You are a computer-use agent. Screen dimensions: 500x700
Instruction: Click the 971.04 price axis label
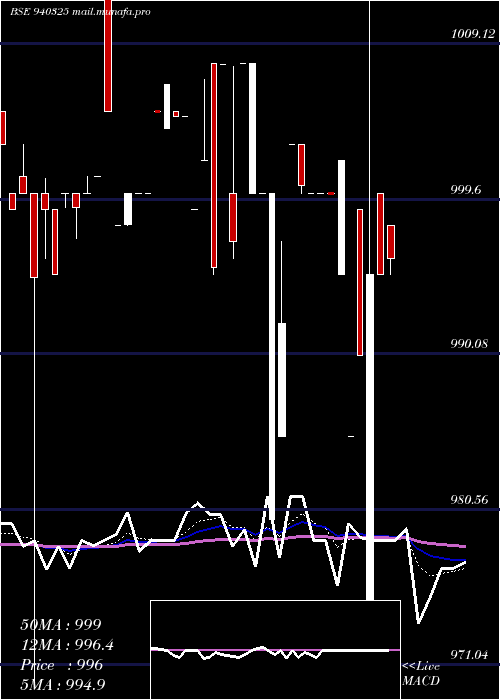[x=469, y=655]
